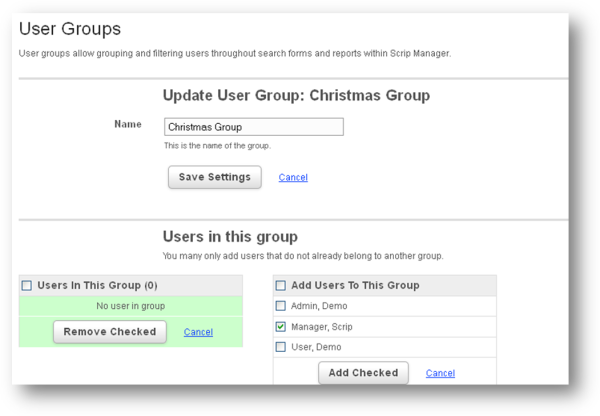Click the User Groups page heading
This screenshot has width=600, height=416.
click(70, 29)
